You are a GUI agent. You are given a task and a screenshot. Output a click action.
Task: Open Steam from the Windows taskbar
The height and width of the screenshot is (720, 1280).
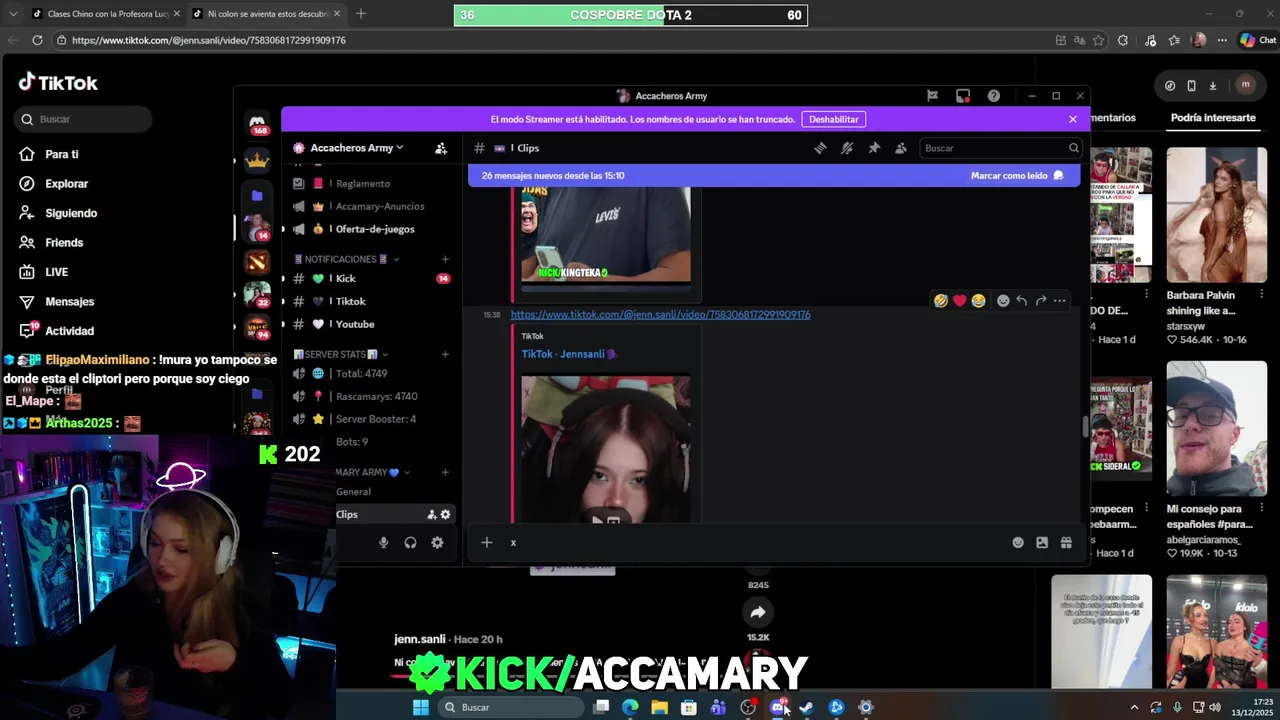click(806, 707)
